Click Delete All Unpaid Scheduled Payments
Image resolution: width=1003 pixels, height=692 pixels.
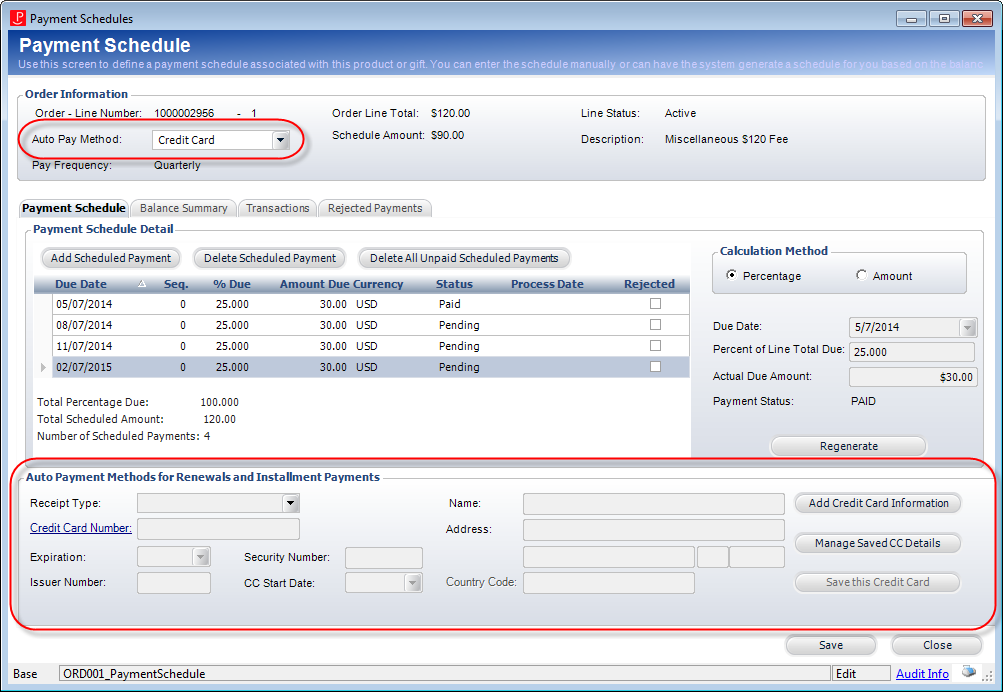point(464,258)
